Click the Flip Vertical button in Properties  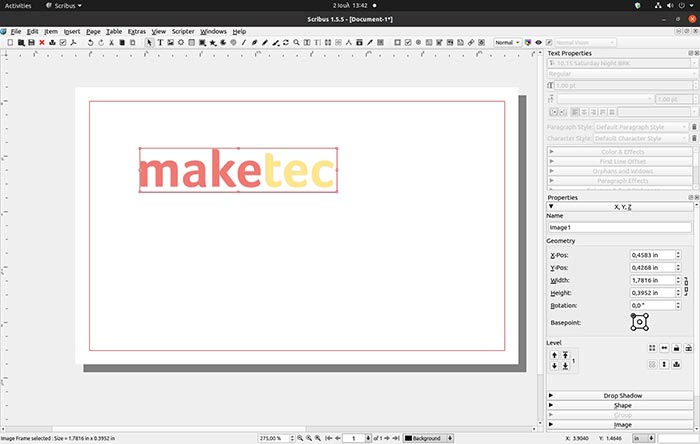(x=664, y=365)
